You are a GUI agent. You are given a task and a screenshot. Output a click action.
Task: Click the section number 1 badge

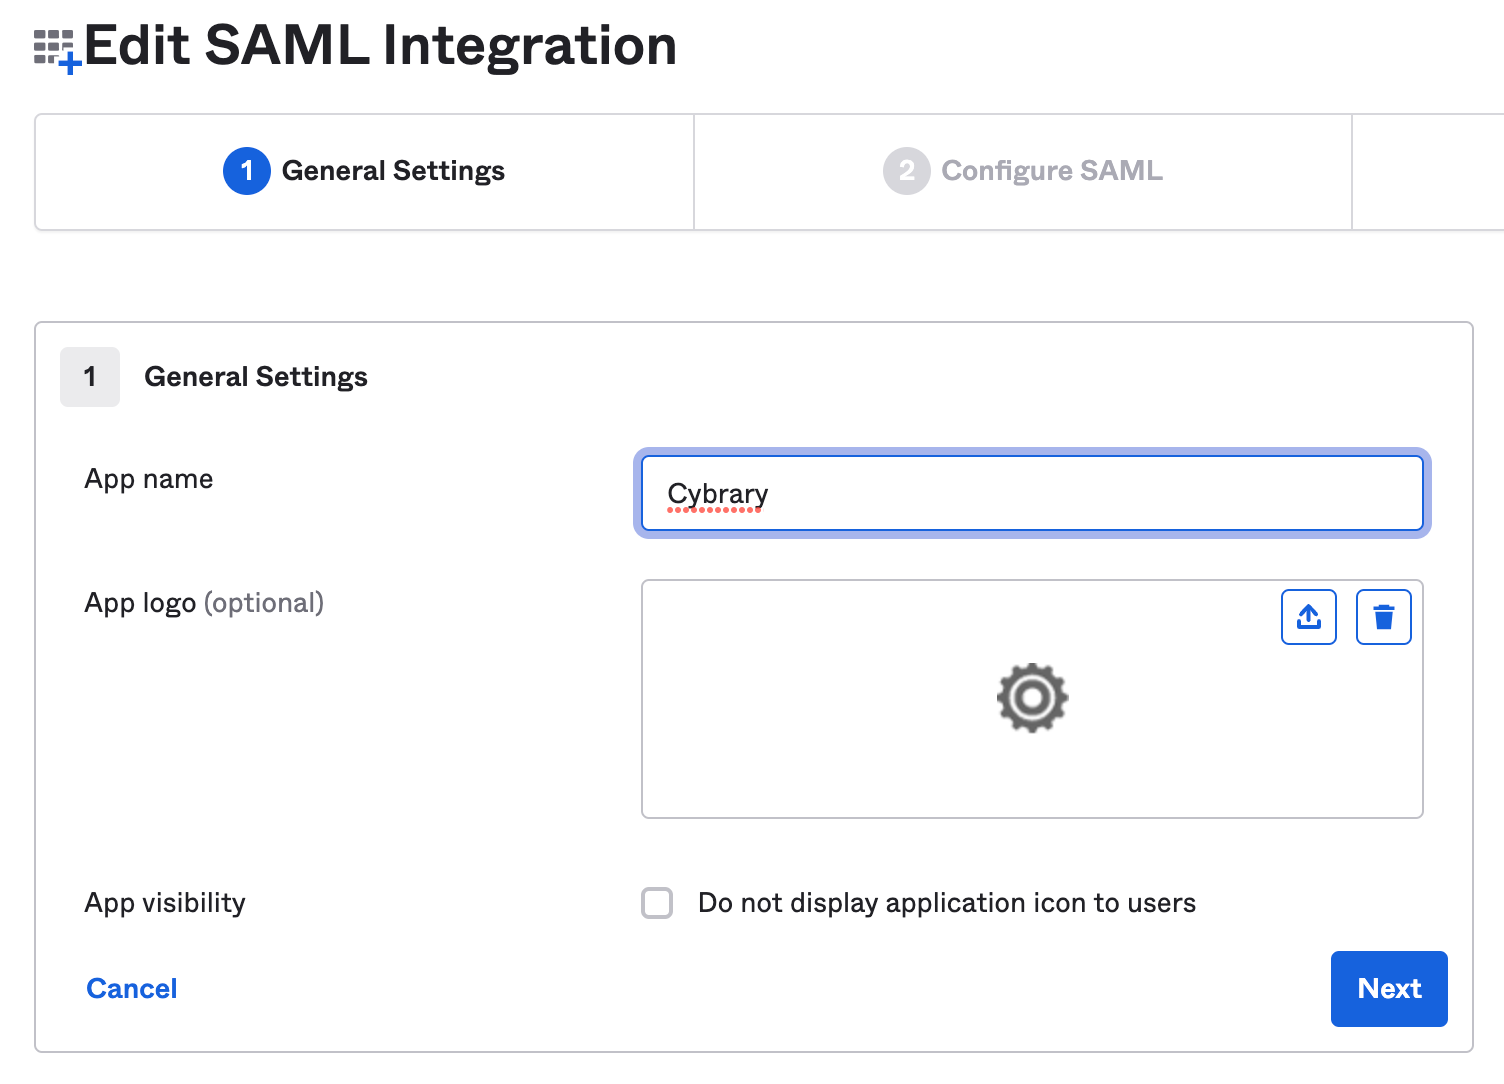coord(90,377)
